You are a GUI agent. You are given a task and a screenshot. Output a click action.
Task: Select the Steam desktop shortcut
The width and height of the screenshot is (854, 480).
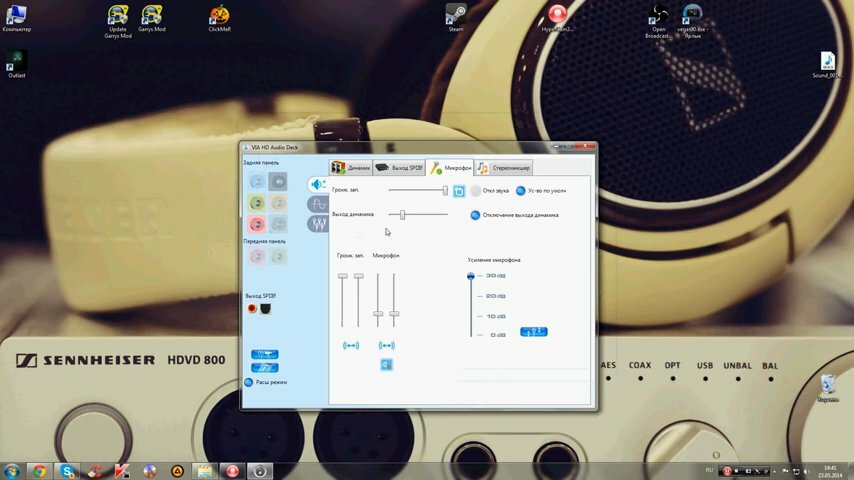click(x=456, y=18)
